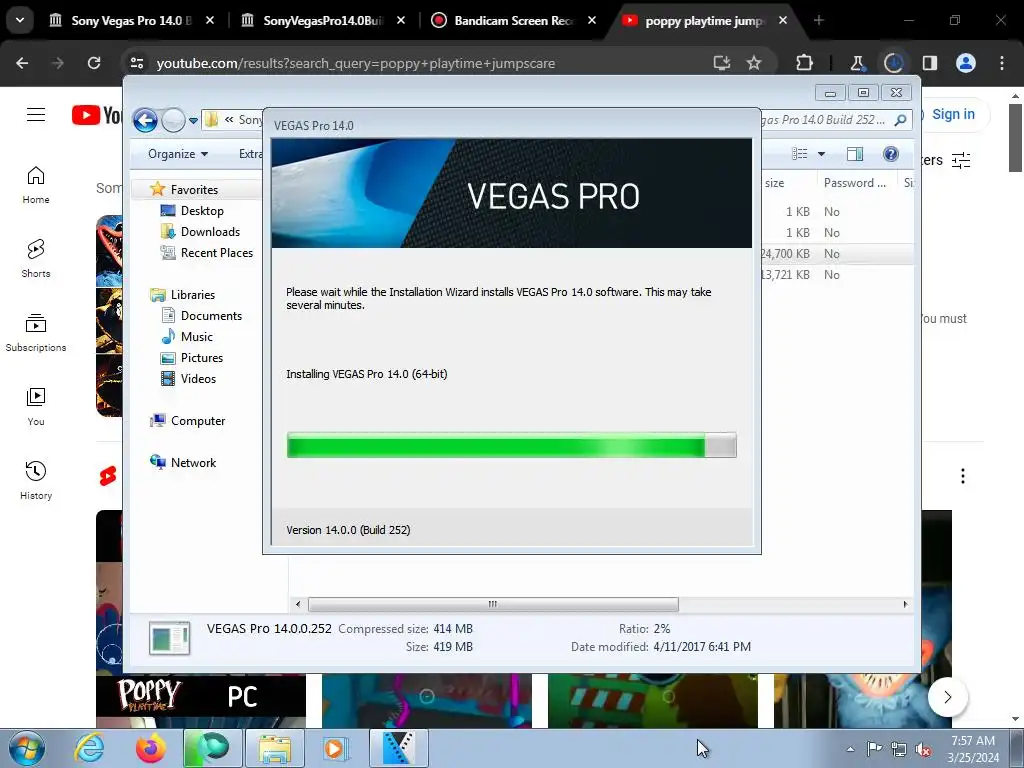This screenshot has width=1024, height=768.
Task: Click the taskbar clock 7:57 AM
Action: tap(973, 741)
